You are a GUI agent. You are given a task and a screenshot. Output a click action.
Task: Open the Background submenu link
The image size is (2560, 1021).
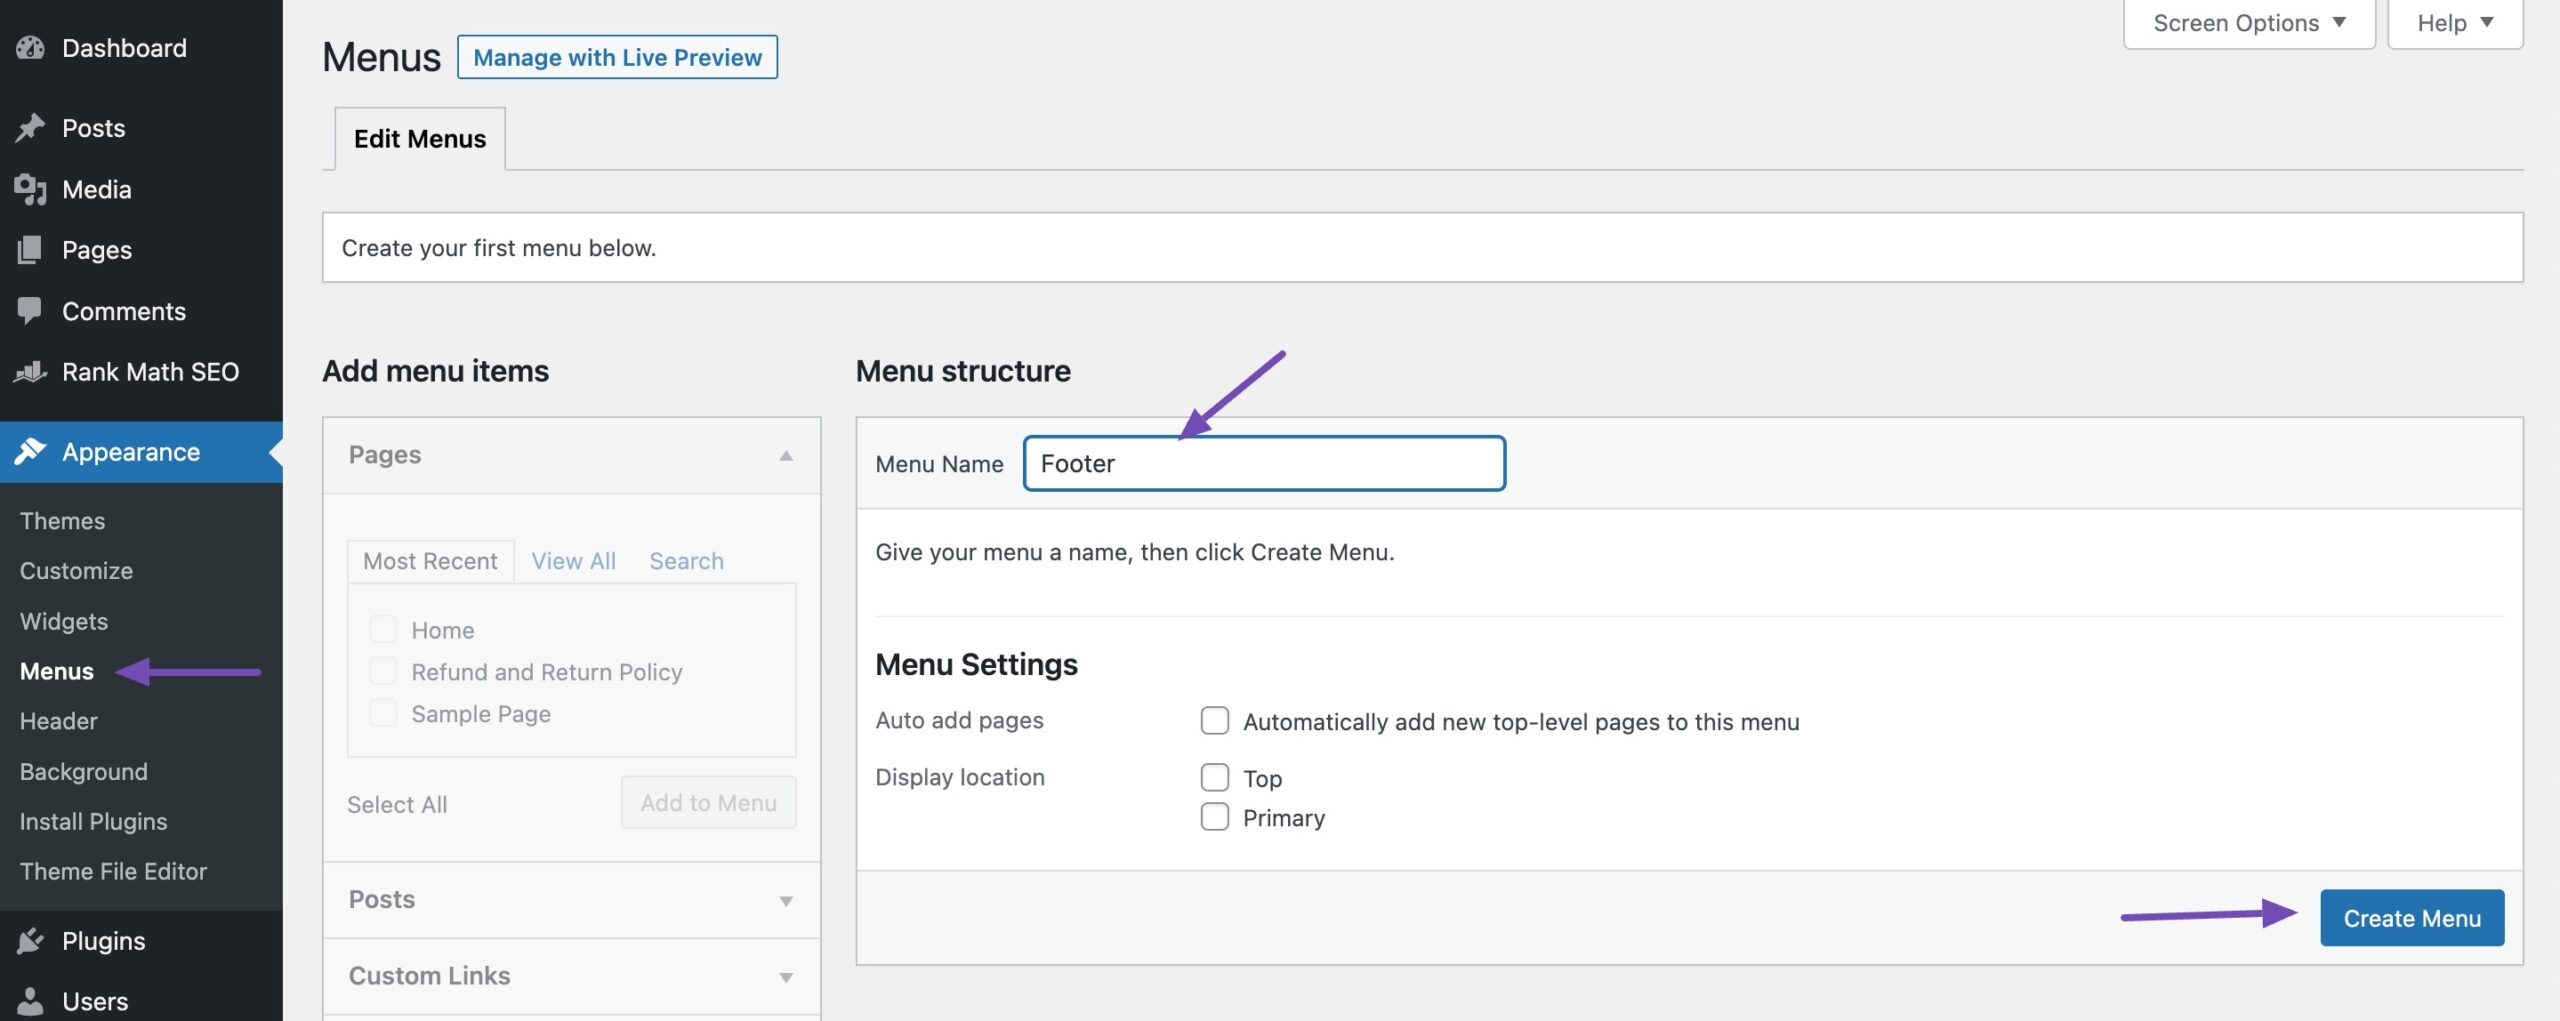84,772
